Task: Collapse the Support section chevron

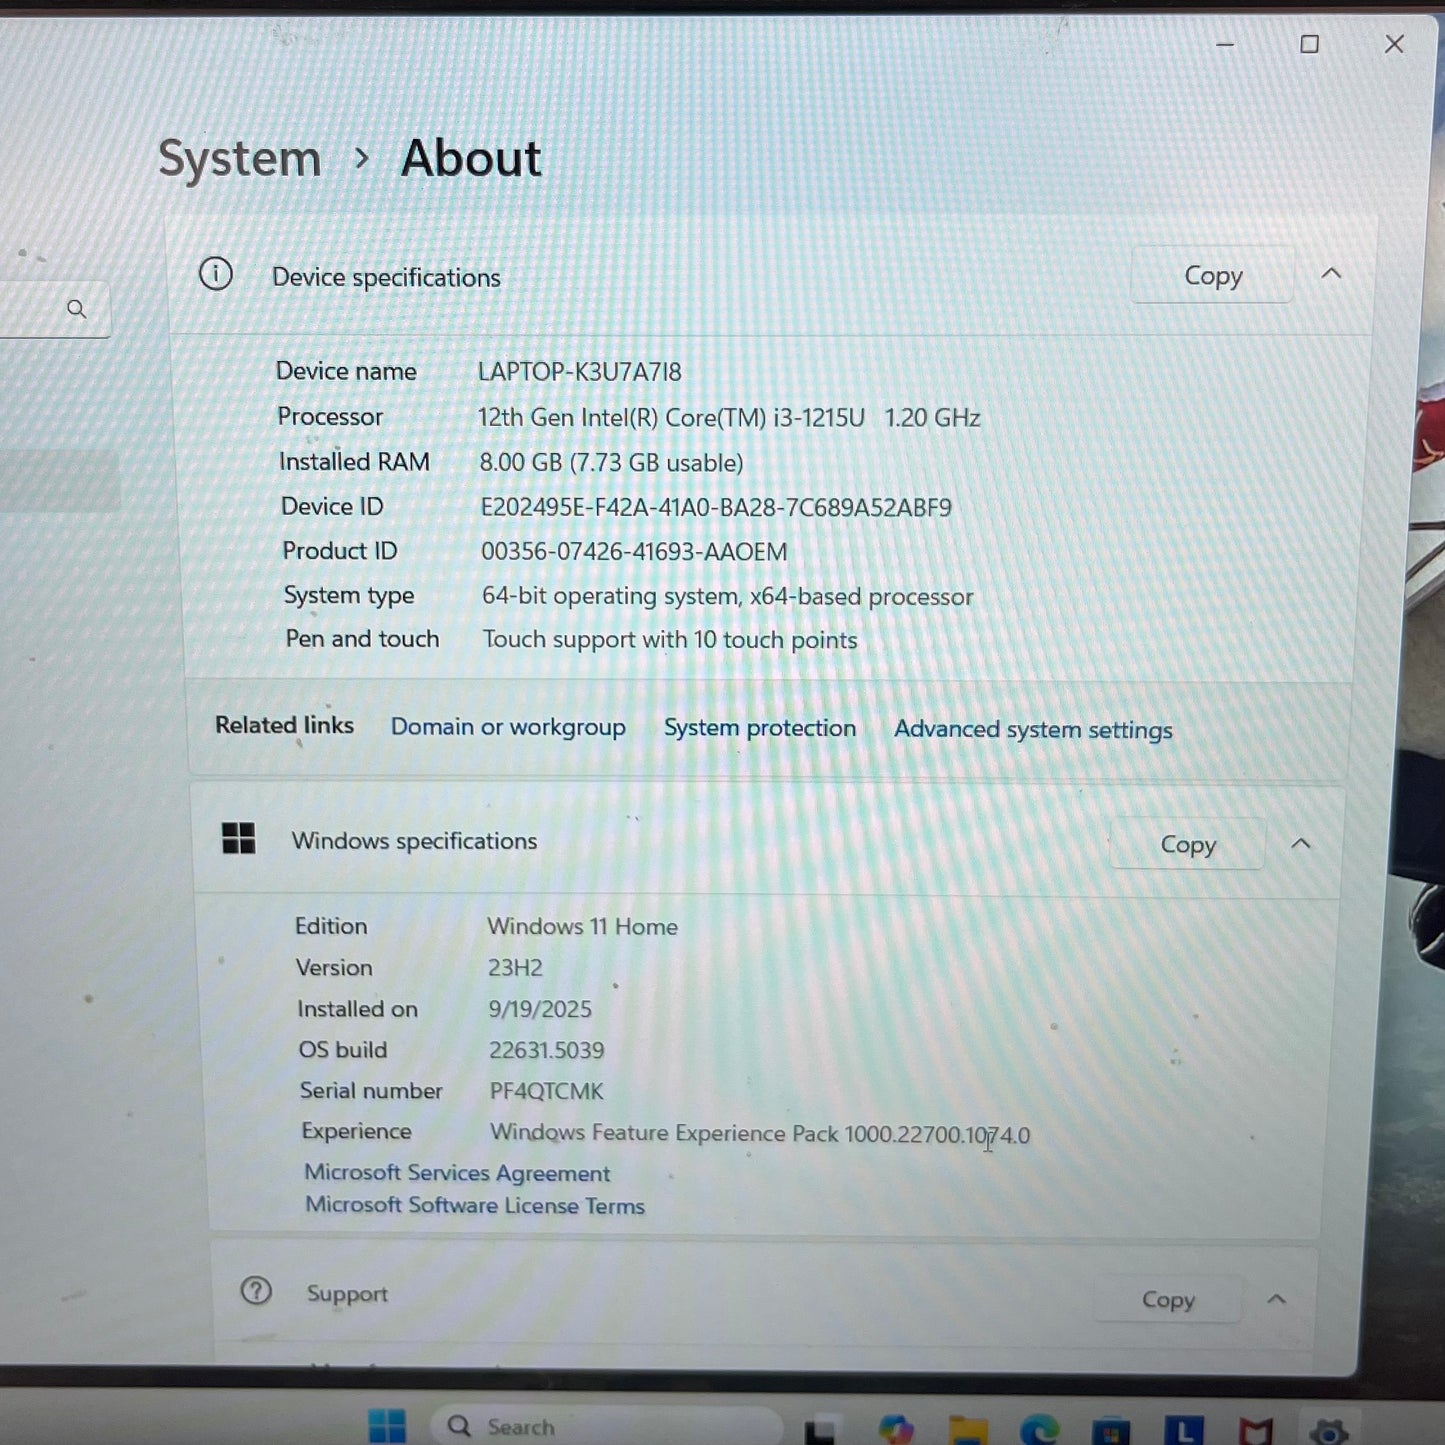Action: pyautogui.click(x=1276, y=1299)
